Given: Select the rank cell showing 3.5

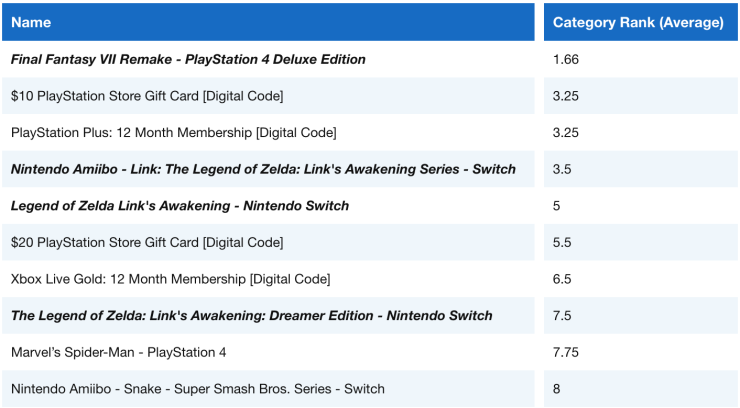Looking at the screenshot, I should click(x=562, y=169).
